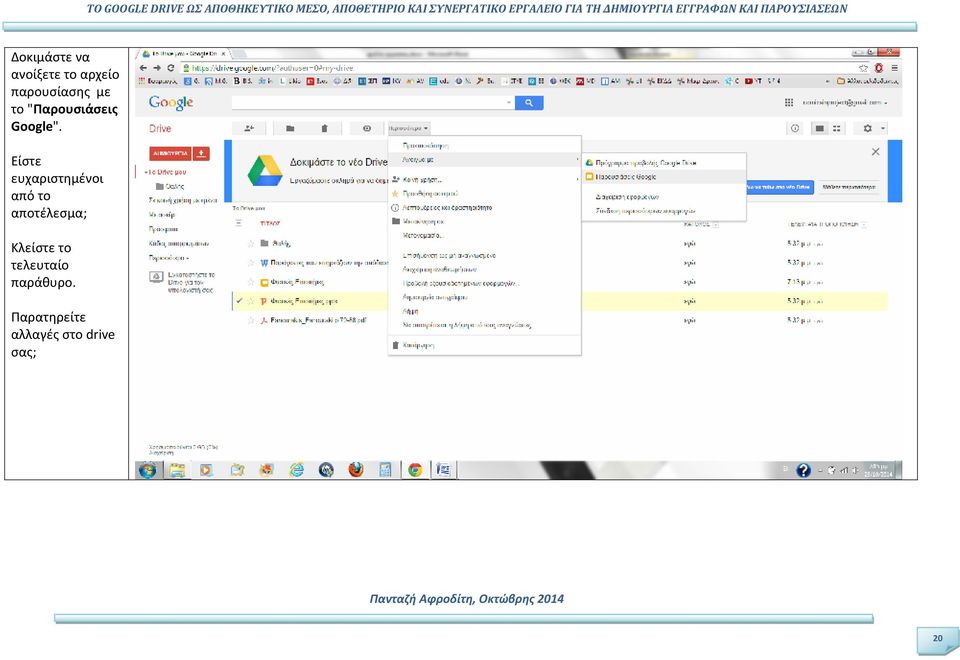This screenshot has width=960, height=660.
Task: Open the Word document in the list
Action: 329,263
